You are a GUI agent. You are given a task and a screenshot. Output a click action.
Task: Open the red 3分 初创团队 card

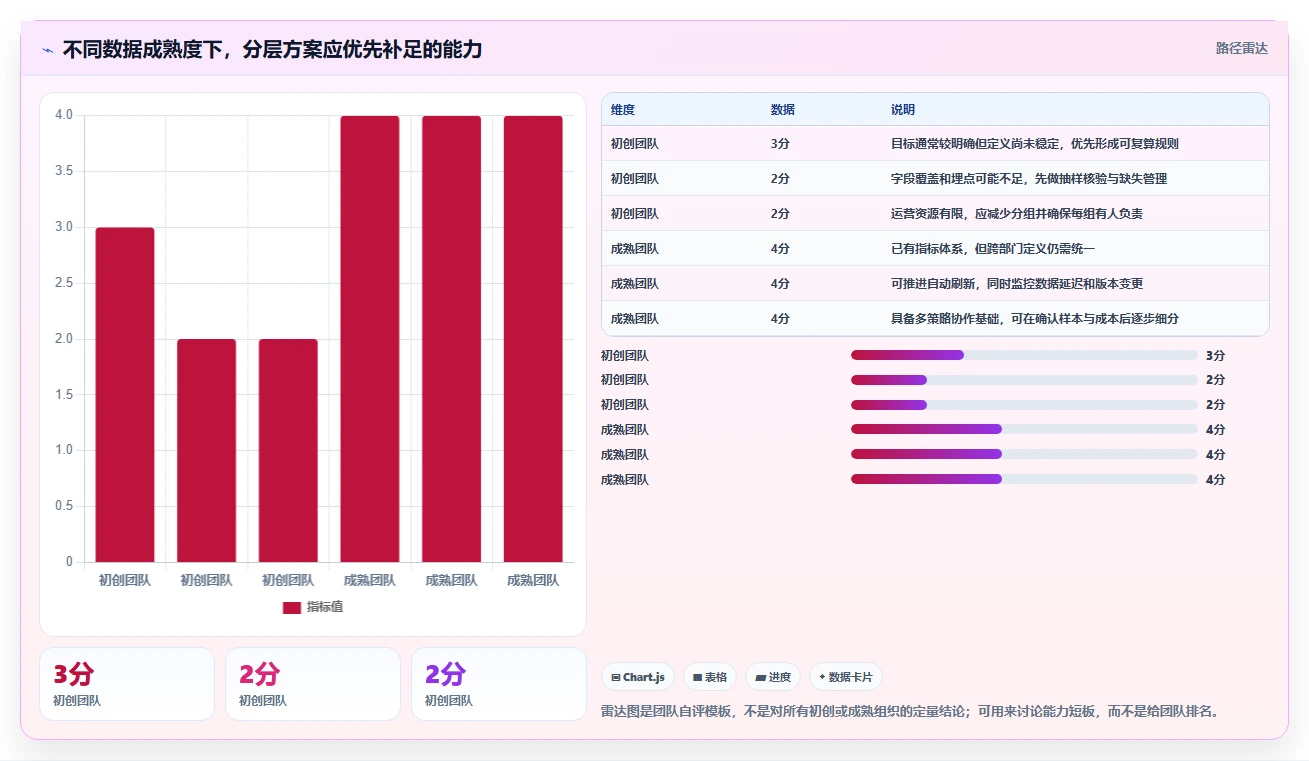(127, 684)
